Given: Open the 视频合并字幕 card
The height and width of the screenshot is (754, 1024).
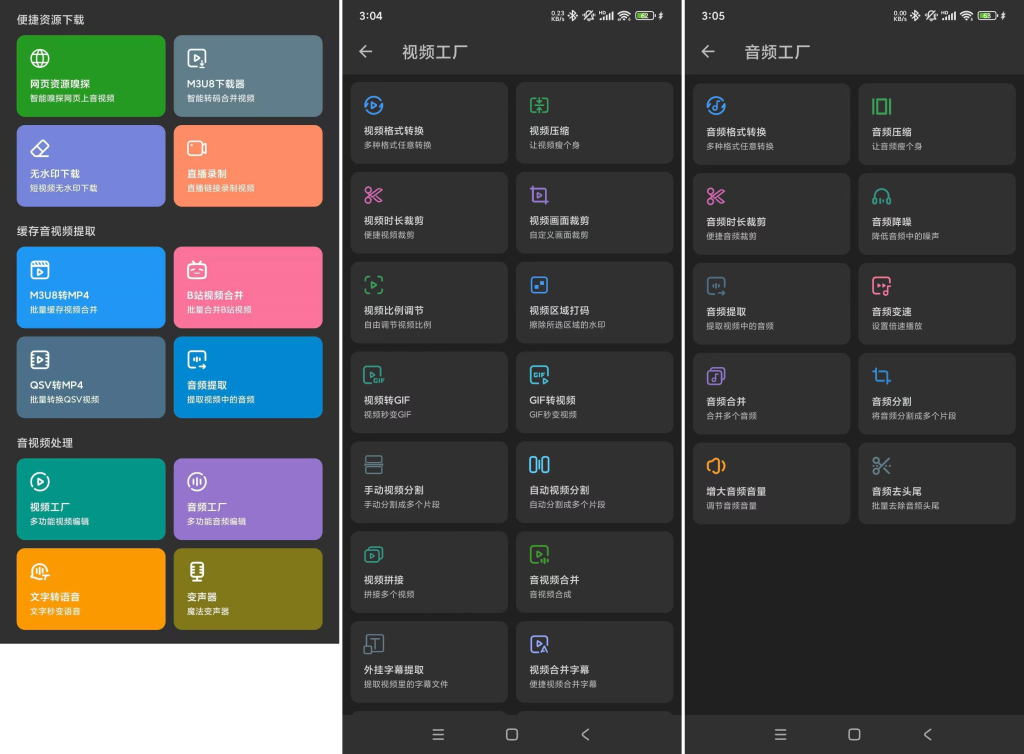Looking at the screenshot, I should 594,662.
